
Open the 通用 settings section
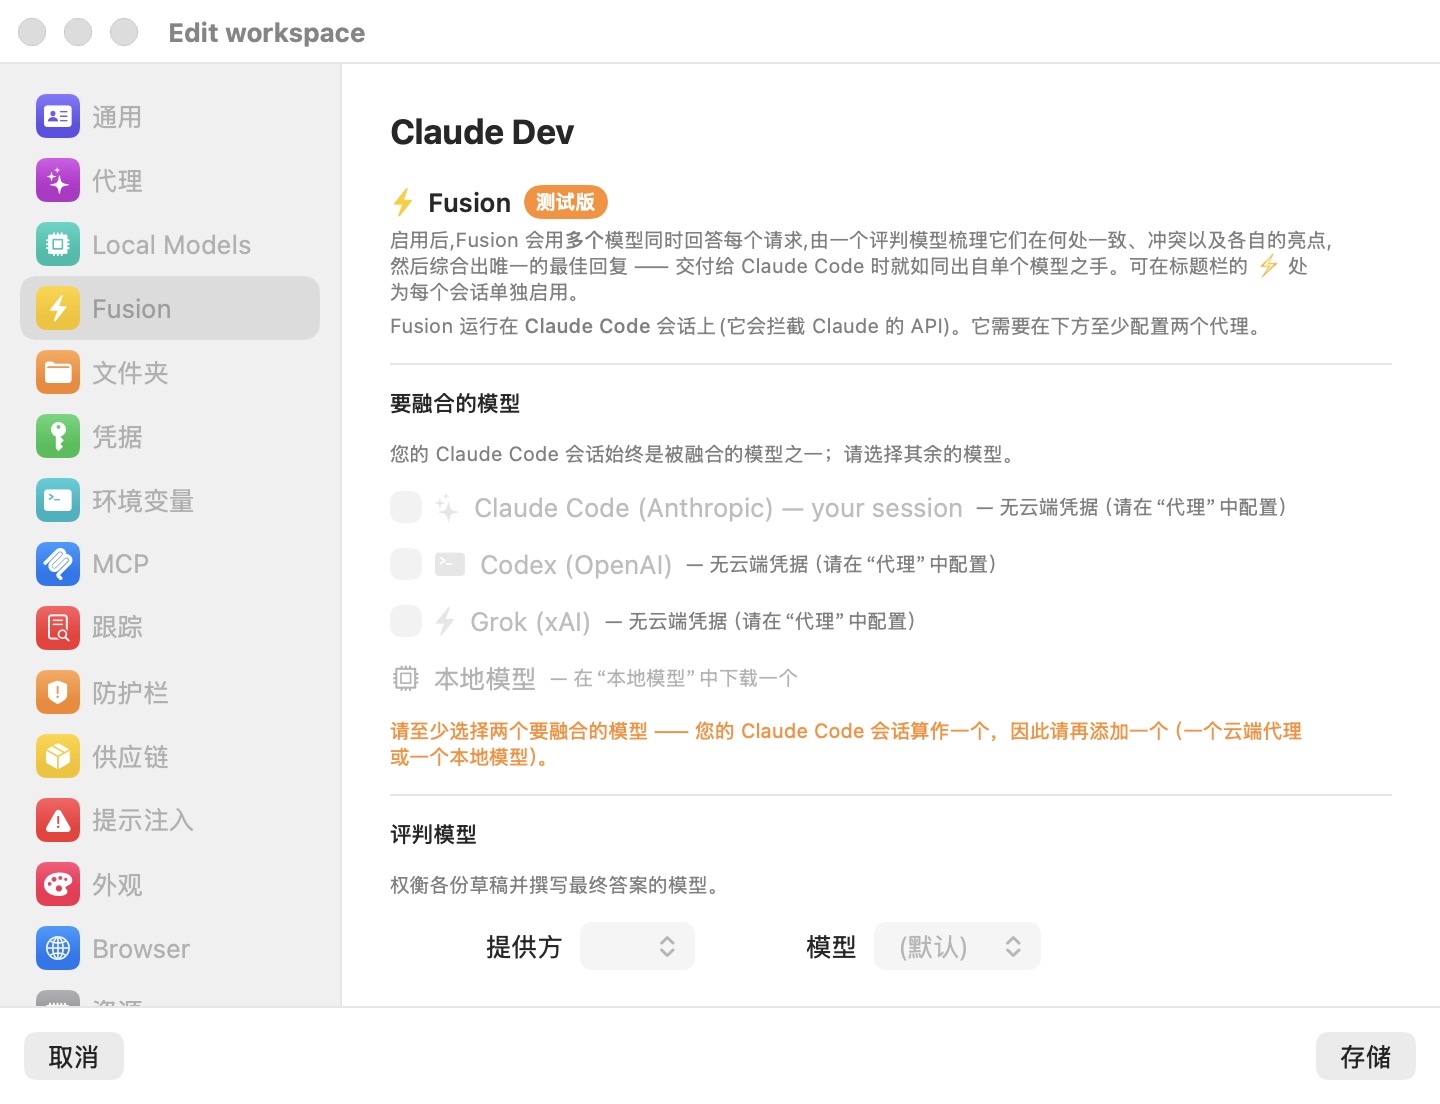[x=170, y=116]
